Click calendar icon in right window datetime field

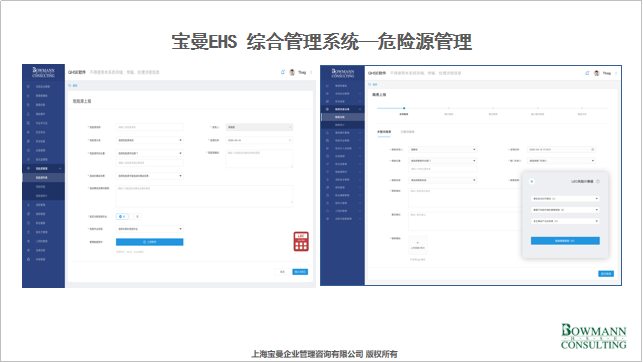coord(593,150)
